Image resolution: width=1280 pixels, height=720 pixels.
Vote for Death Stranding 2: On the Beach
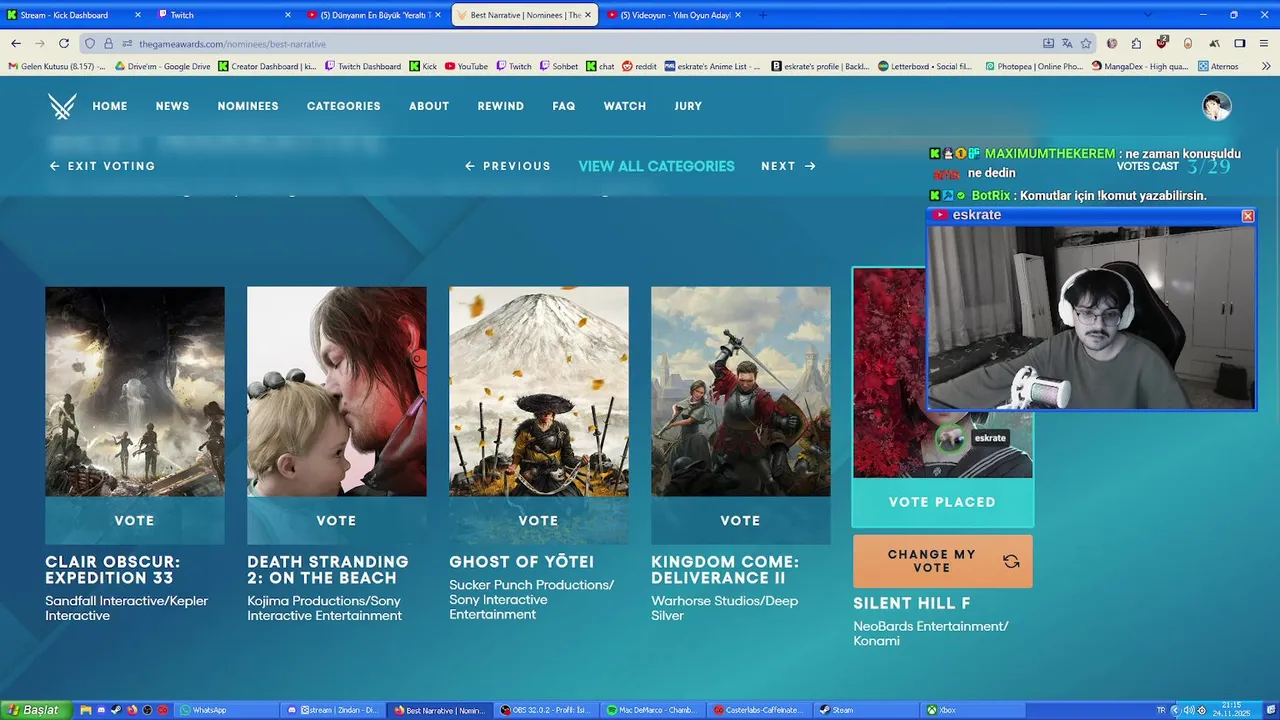(x=336, y=520)
